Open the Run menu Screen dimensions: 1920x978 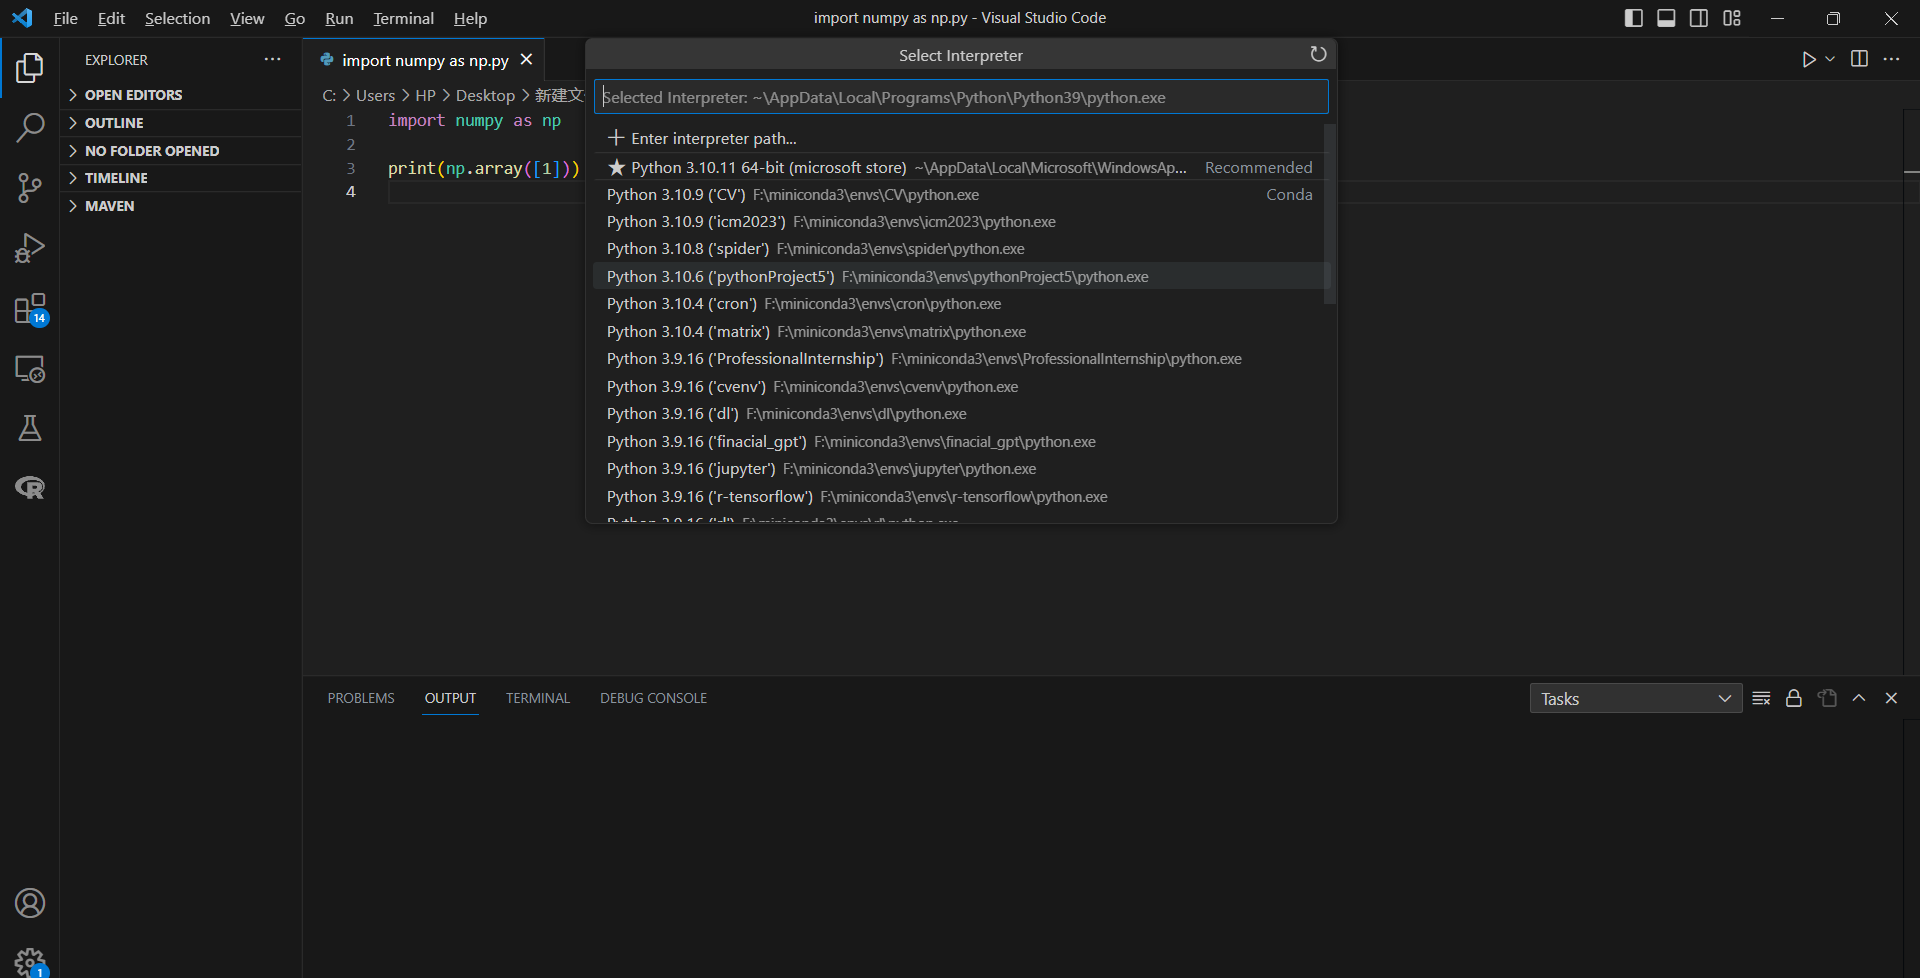tap(339, 18)
